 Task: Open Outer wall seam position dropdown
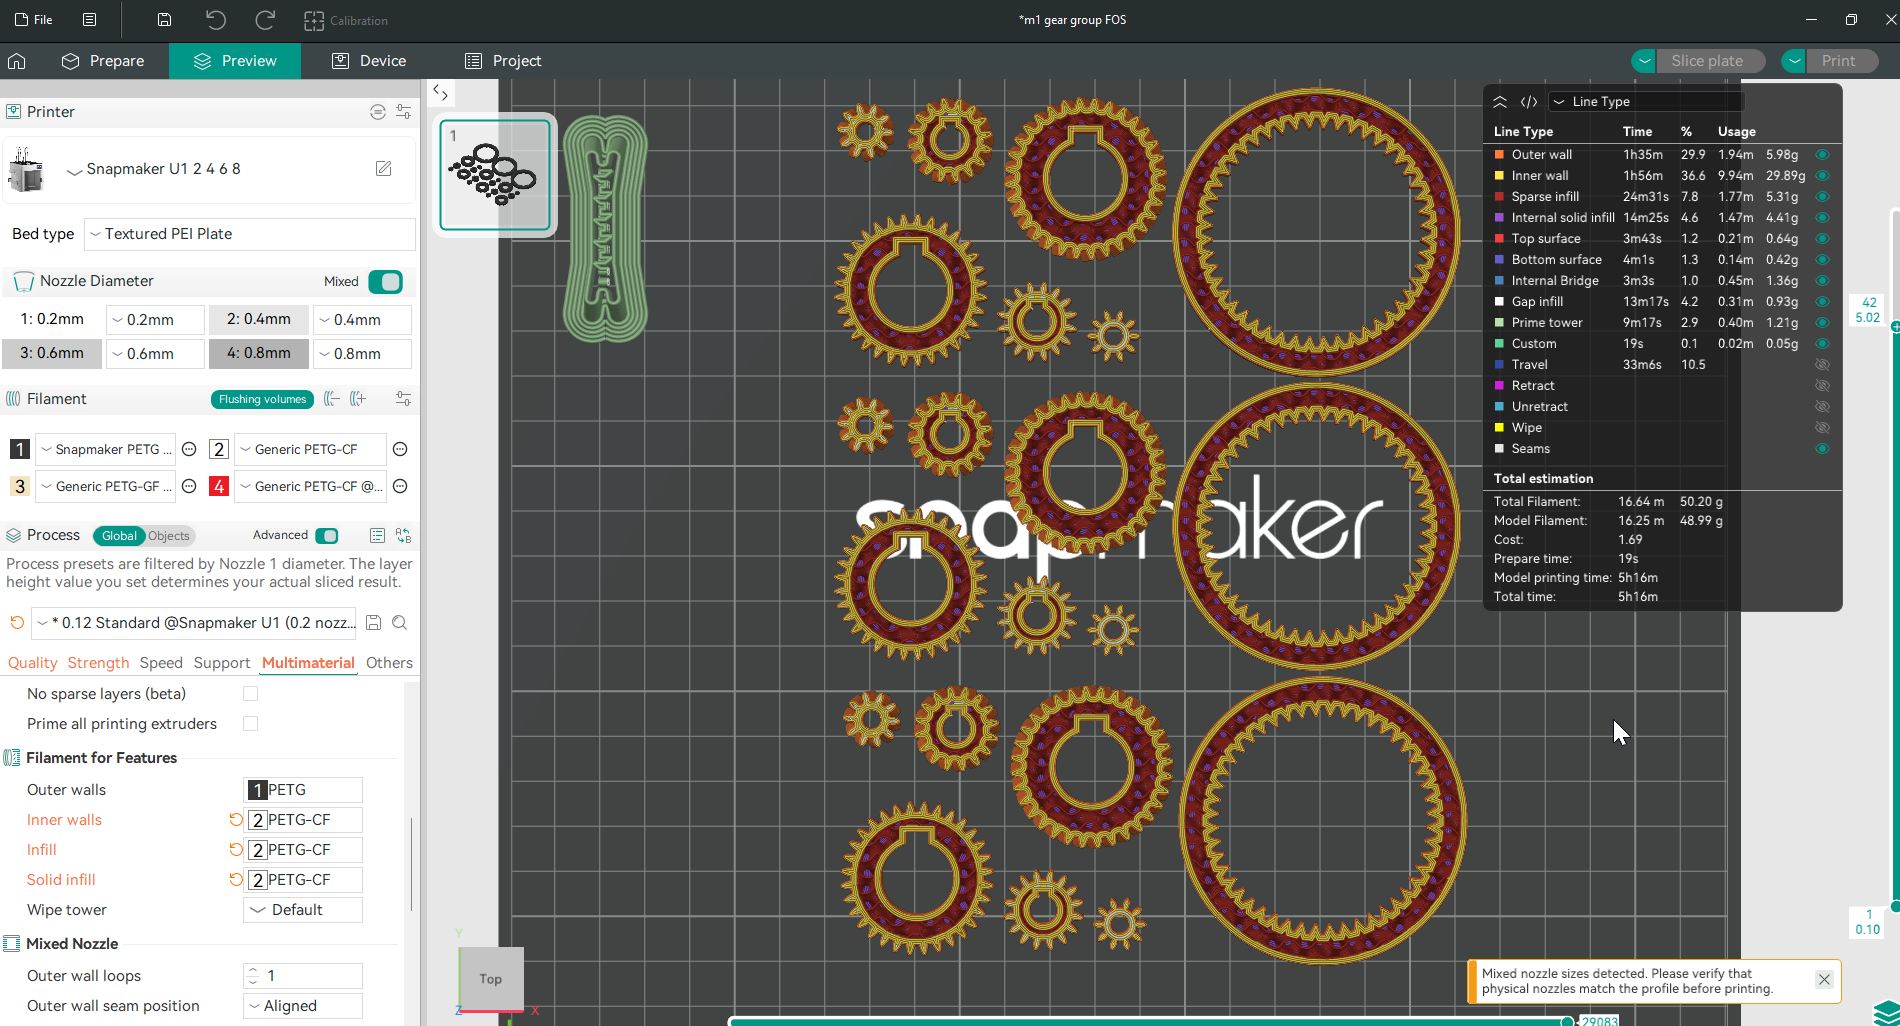303,1006
